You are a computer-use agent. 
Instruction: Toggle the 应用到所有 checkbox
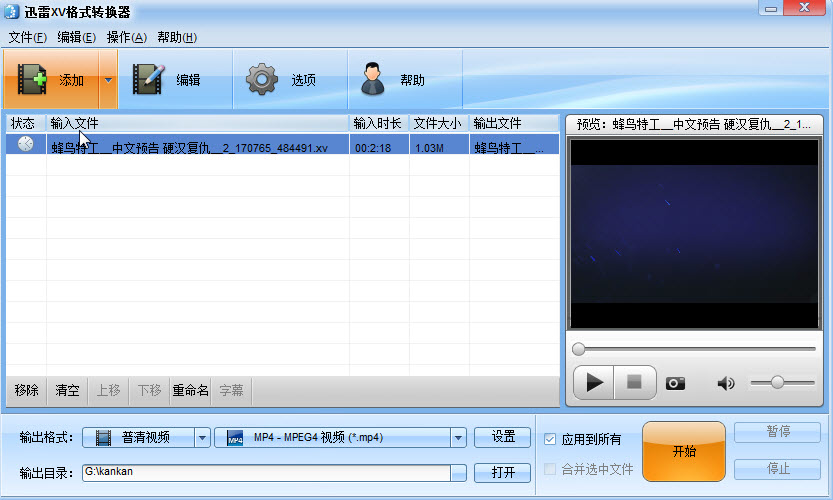coord(550,439)
